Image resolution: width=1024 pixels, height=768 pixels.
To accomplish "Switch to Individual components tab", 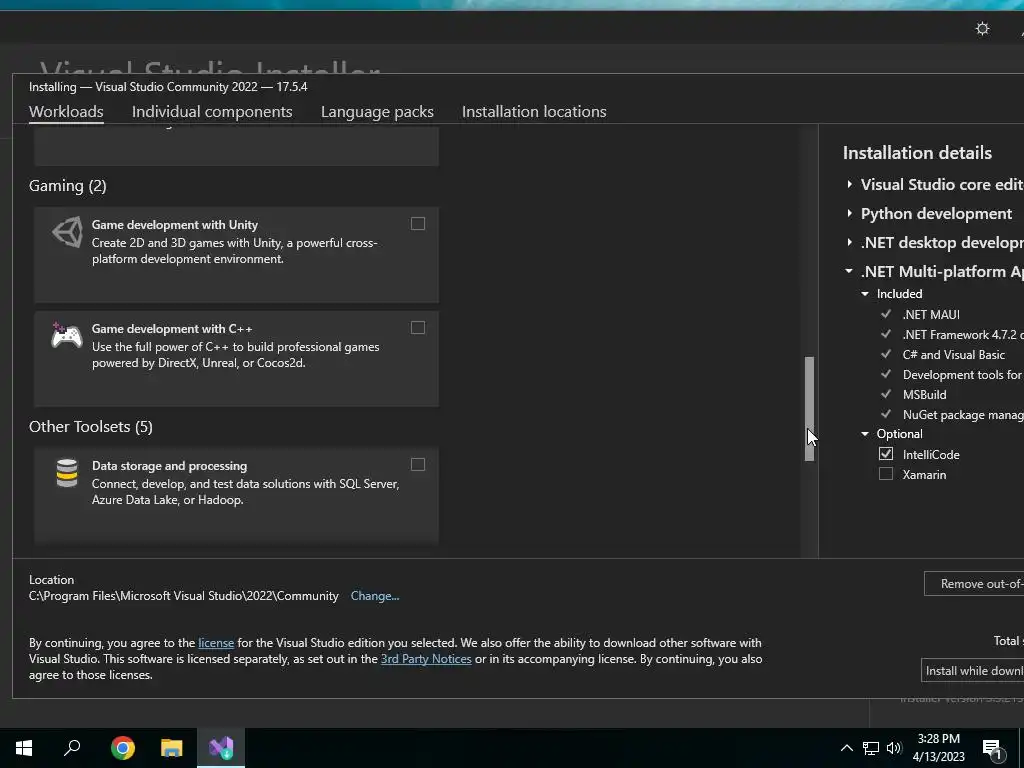I will point(212,112).
